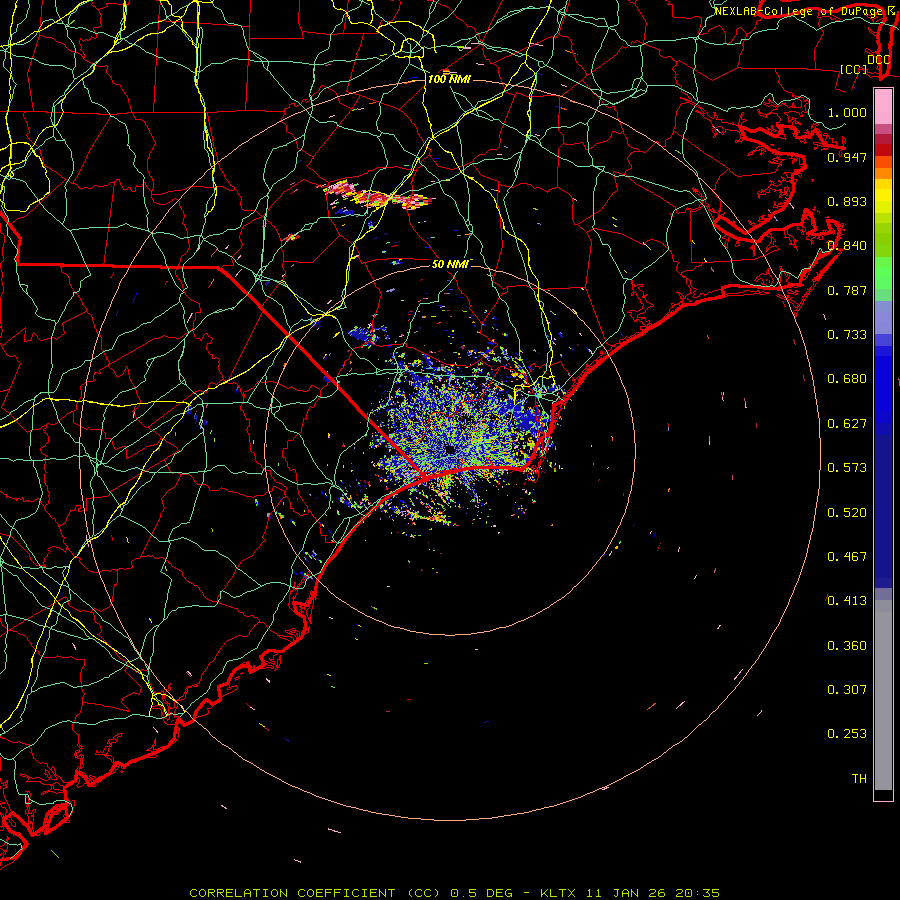The height and width of the screenshot is (900, 900).
Task: Click the 100 NMI range ring label
Action: point(449,79)
